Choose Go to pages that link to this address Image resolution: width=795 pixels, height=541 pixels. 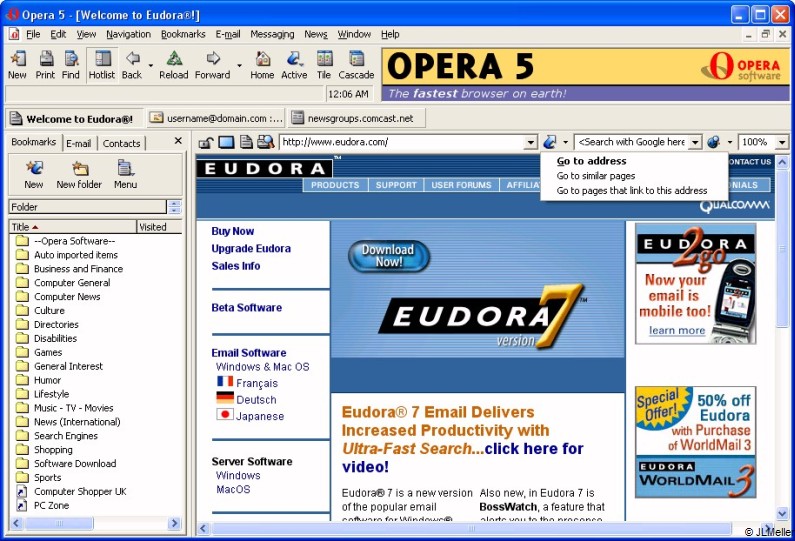[x=632, y=191]
